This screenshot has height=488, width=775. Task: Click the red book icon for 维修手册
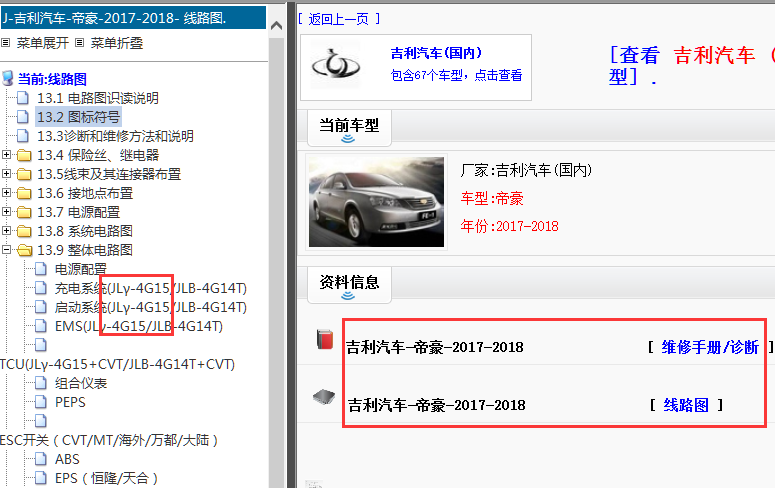pos(325,339)
